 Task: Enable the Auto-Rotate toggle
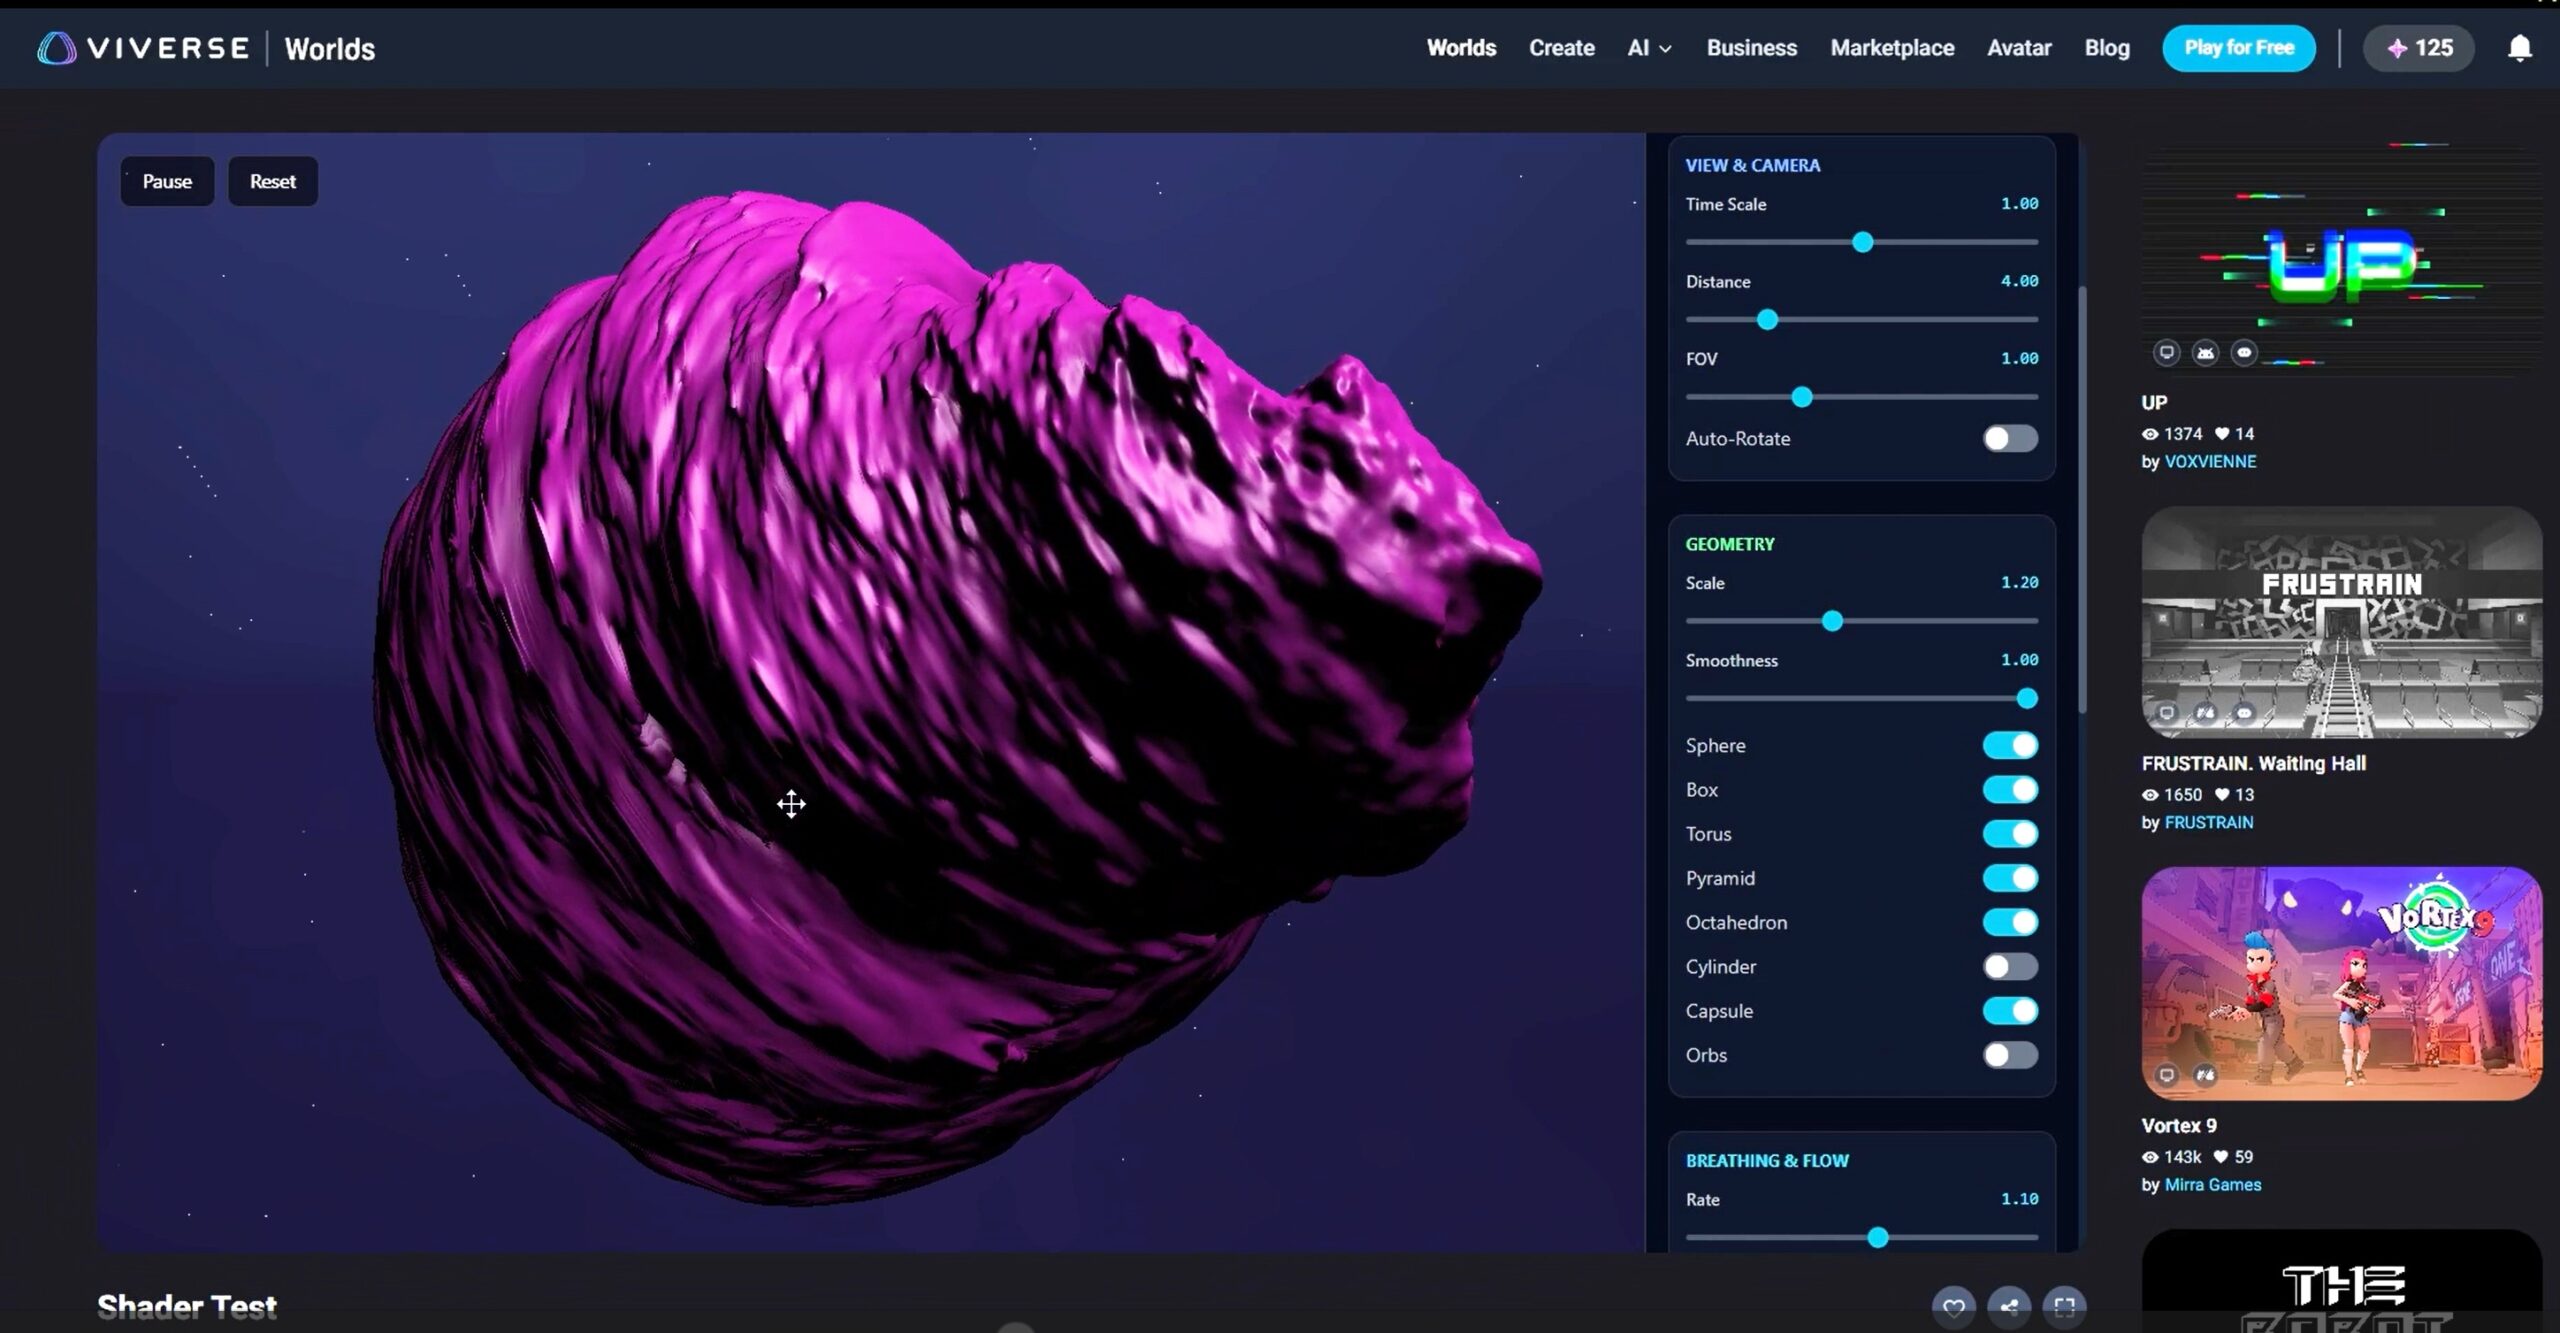2010,438
